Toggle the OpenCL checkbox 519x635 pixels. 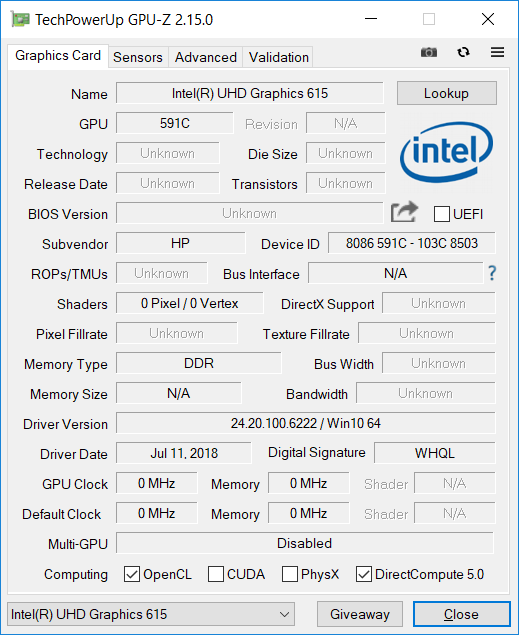[x=132, y=574]
